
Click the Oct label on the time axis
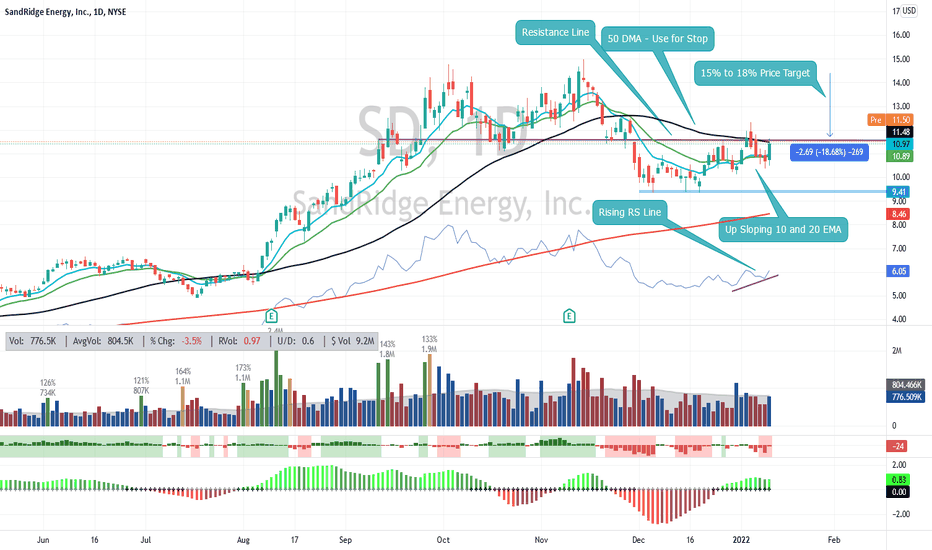click(443, 540)
